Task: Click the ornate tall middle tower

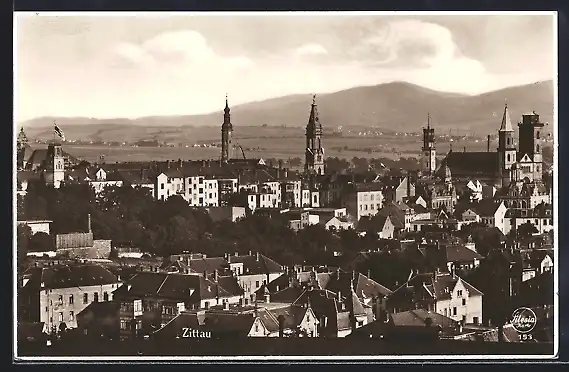Action: [314, 136]
